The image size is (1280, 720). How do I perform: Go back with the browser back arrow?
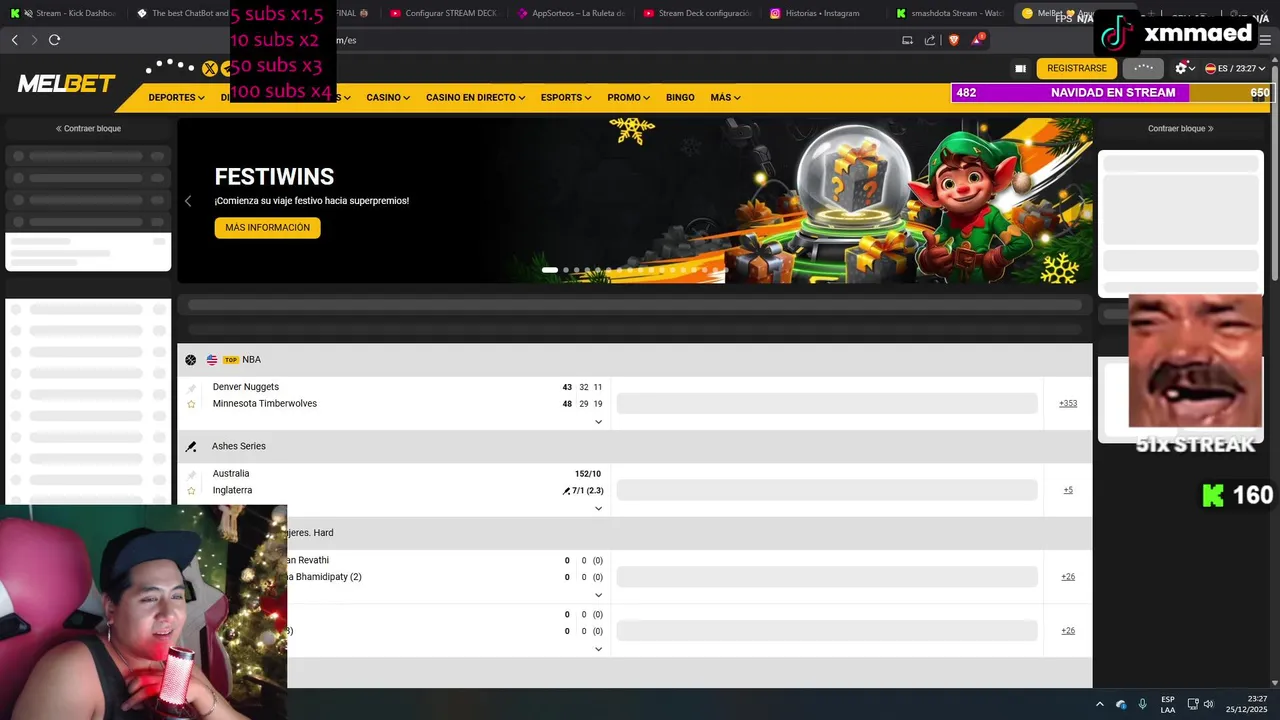(x=14, y=40)
